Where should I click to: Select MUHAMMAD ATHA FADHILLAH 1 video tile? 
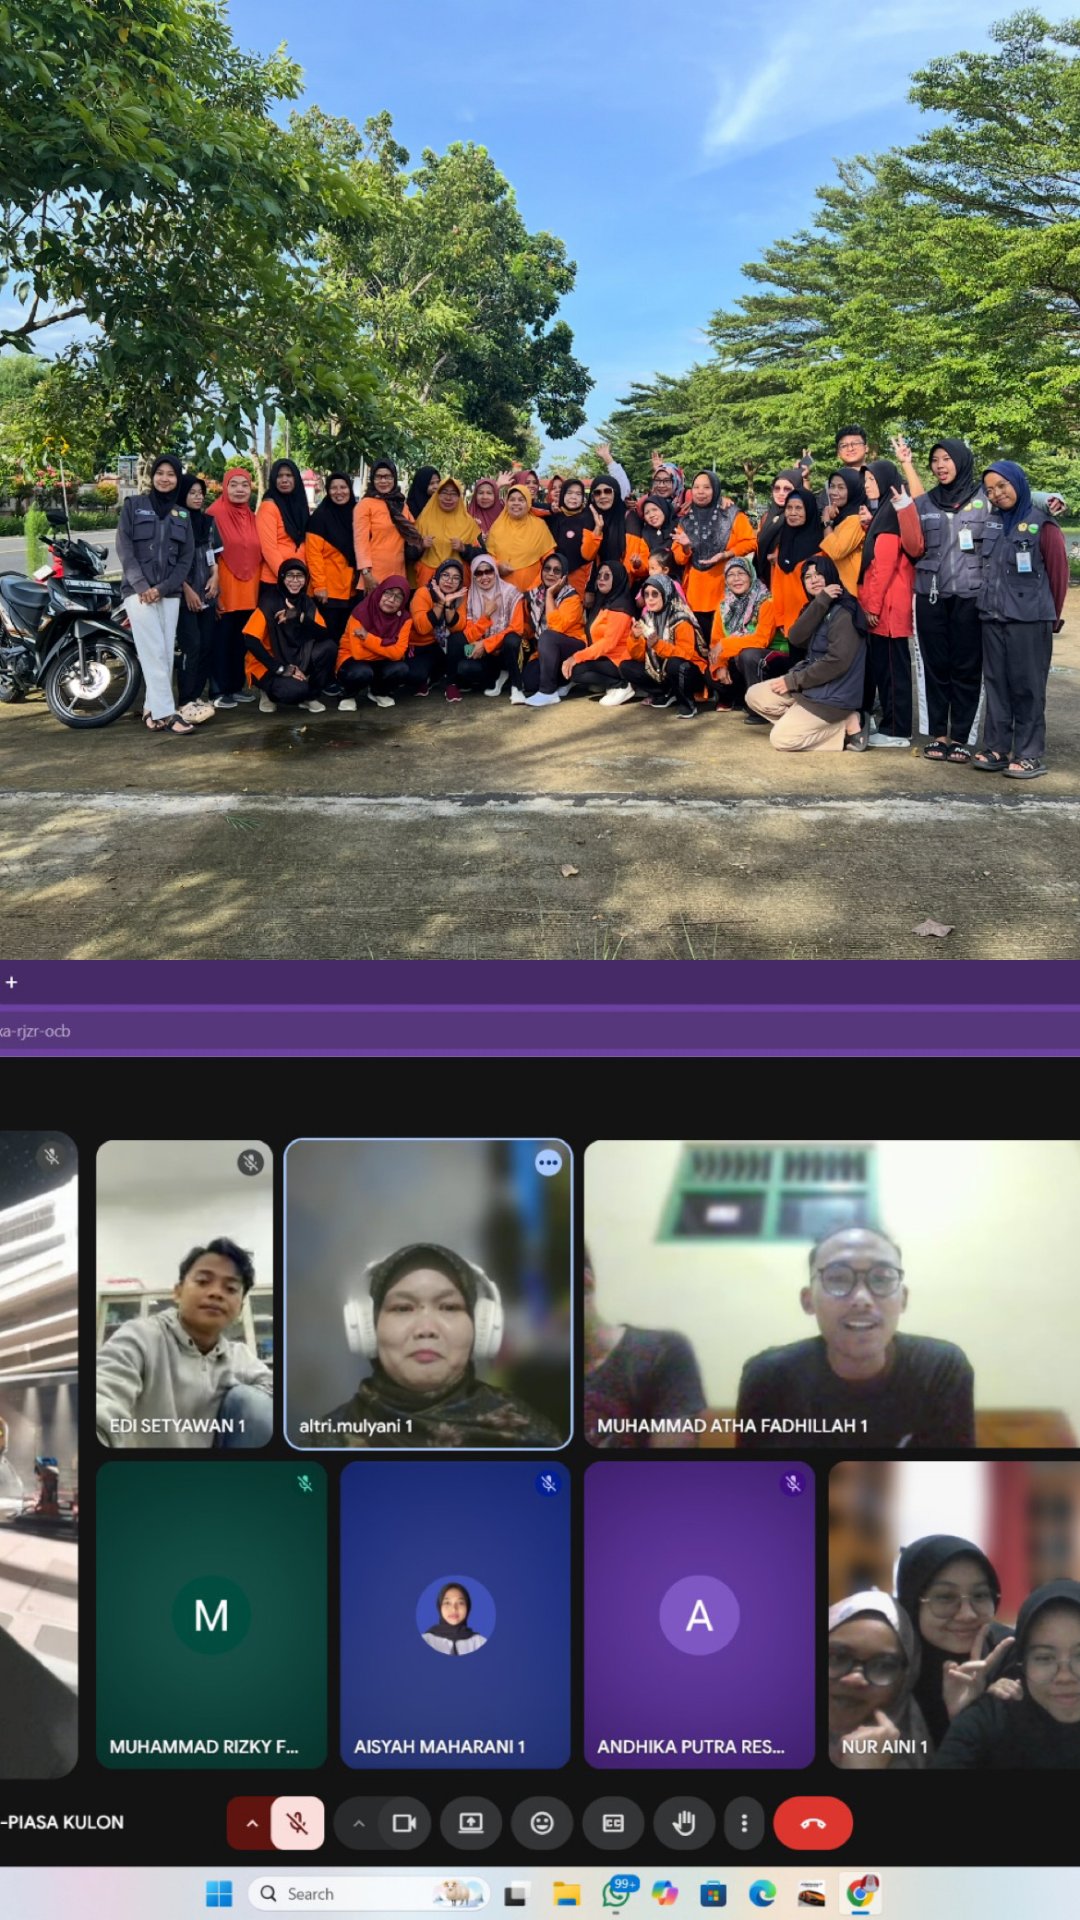[x=832, y=1294]
